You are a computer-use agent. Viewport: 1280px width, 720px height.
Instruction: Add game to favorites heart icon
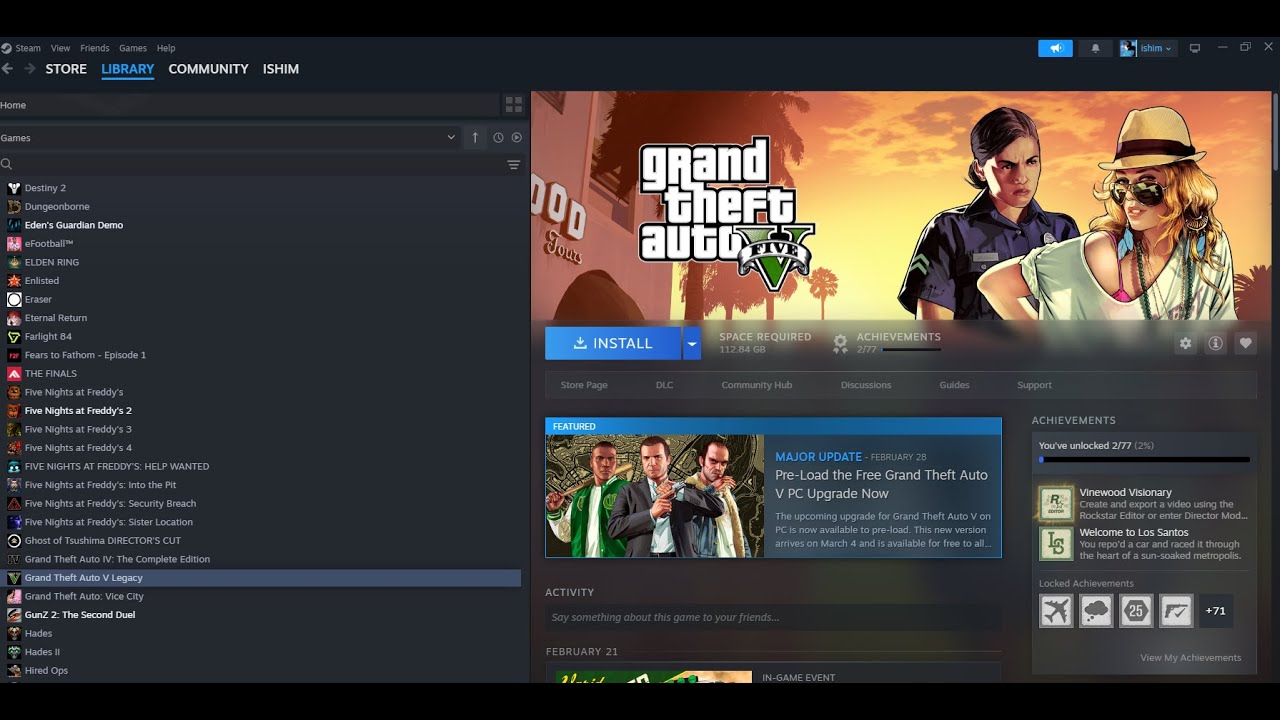[1246, 343]
